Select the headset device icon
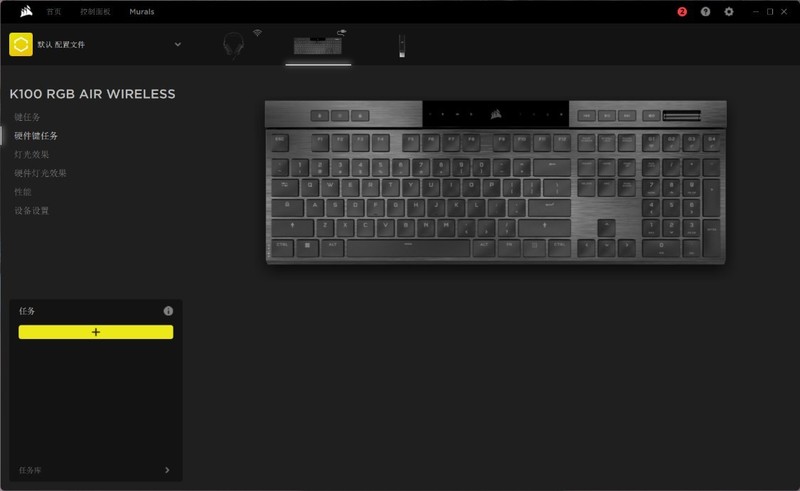 coord(234,45)
